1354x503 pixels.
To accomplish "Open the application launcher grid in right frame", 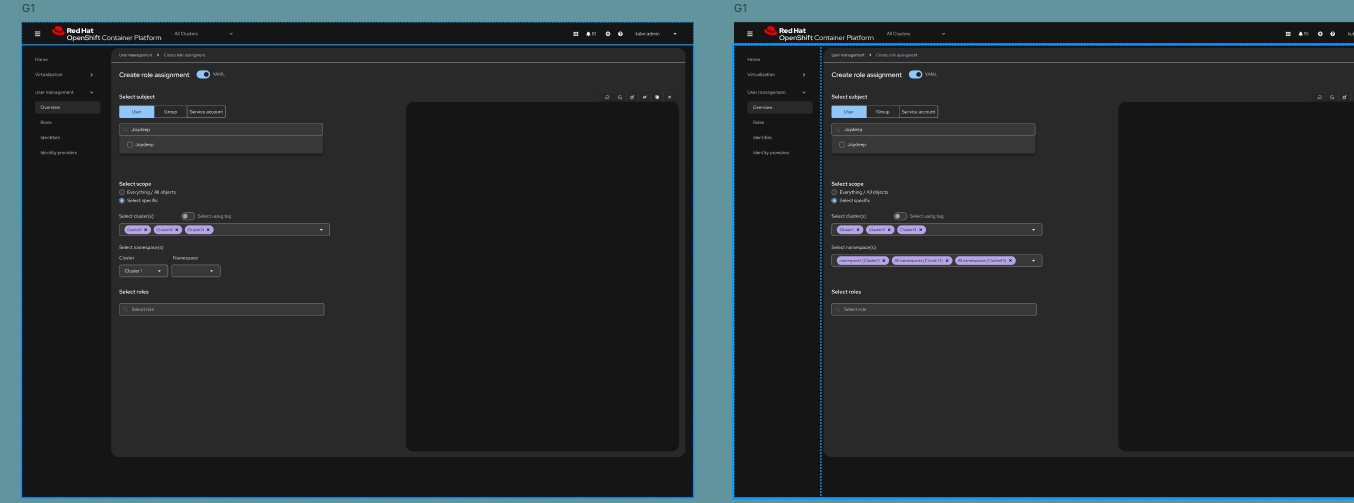I will tap(1287, 34).
